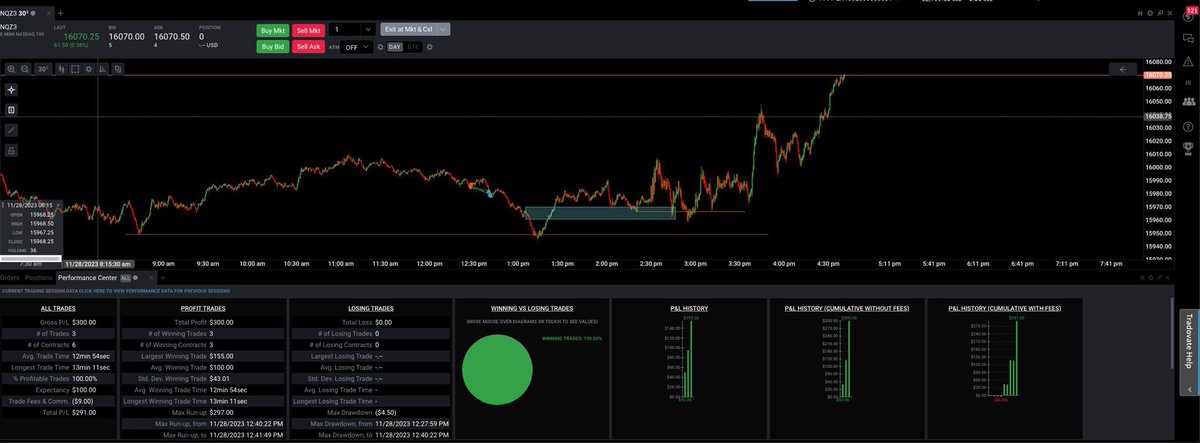The width and height of the screenshot is (1200, 443).
Task: Zoom in on the chart
Action: click(x=11, y=69)
